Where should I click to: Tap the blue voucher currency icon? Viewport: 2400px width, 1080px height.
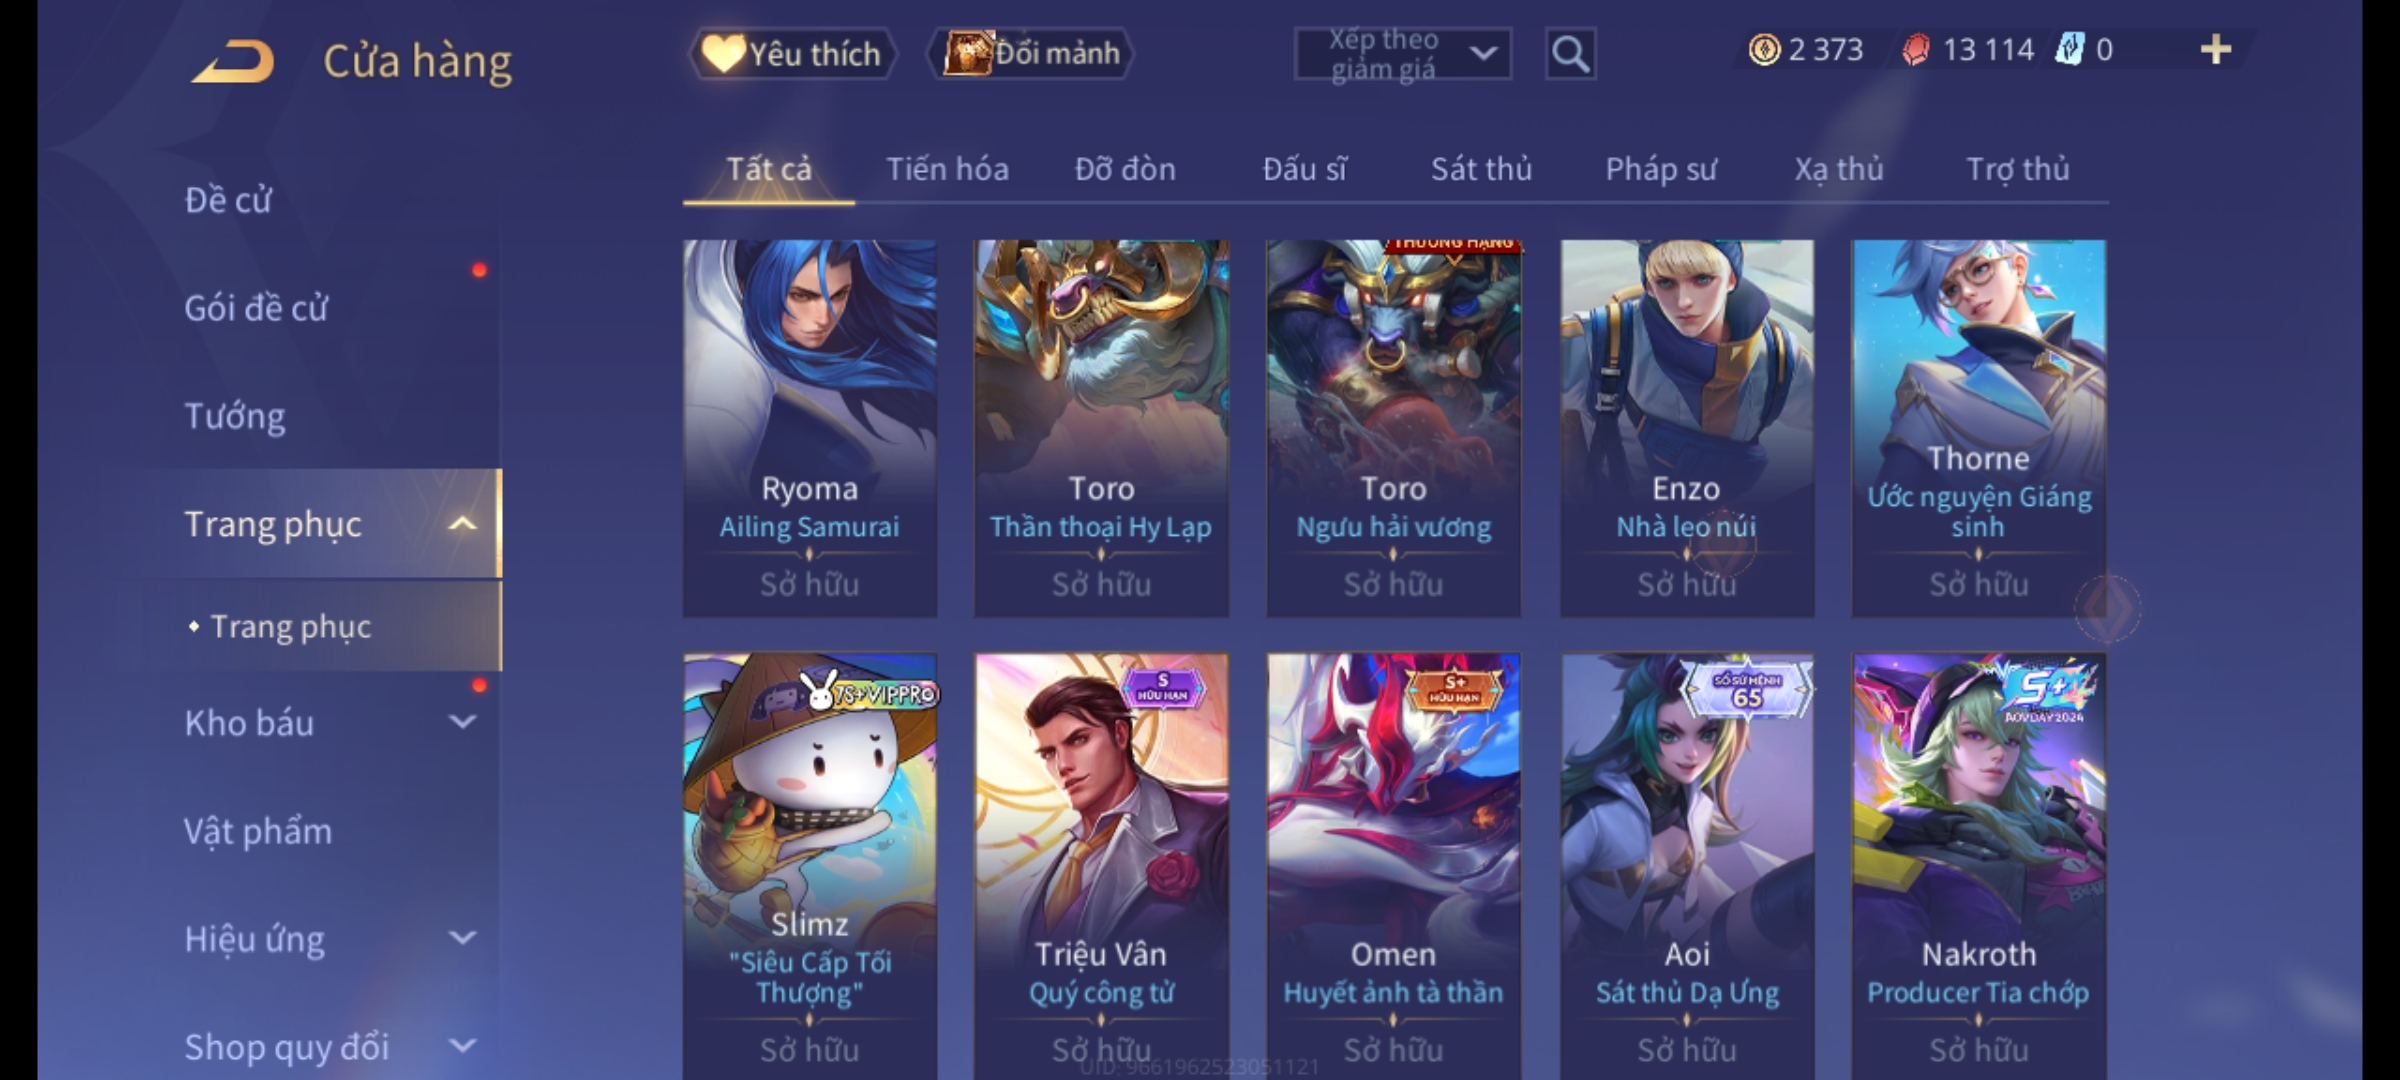click(x=2069, y=49)
